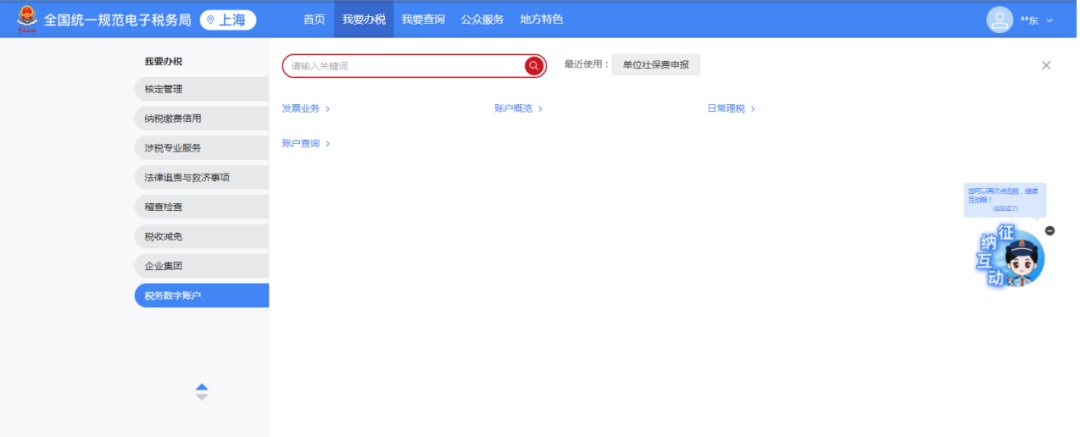
Task: Click recently used 单位社保费申报 button
Action: coord(656,65)
